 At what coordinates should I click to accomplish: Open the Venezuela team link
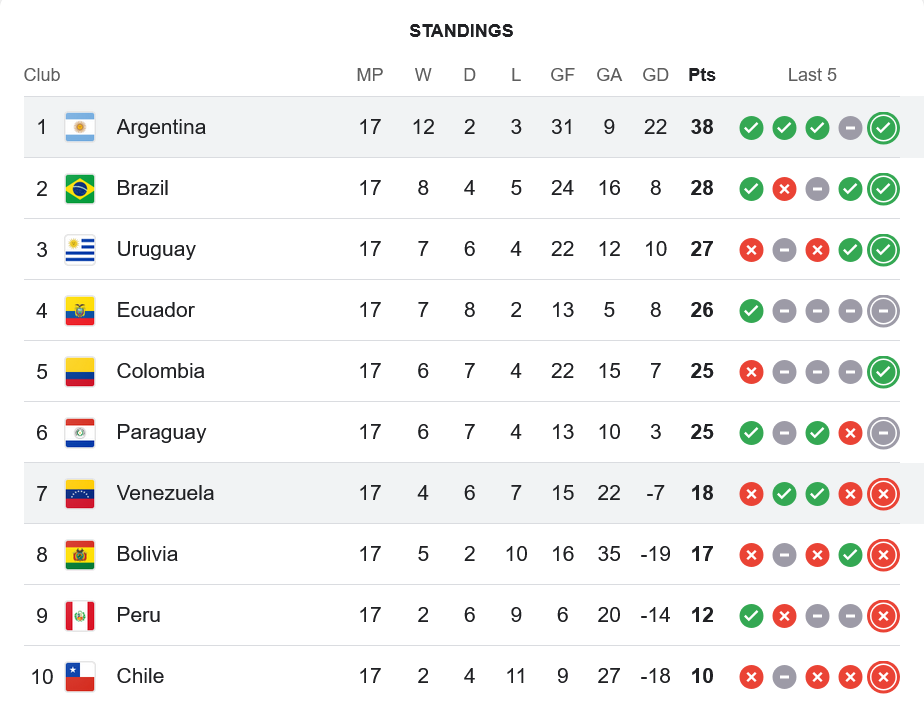click(x=165, y=493)
